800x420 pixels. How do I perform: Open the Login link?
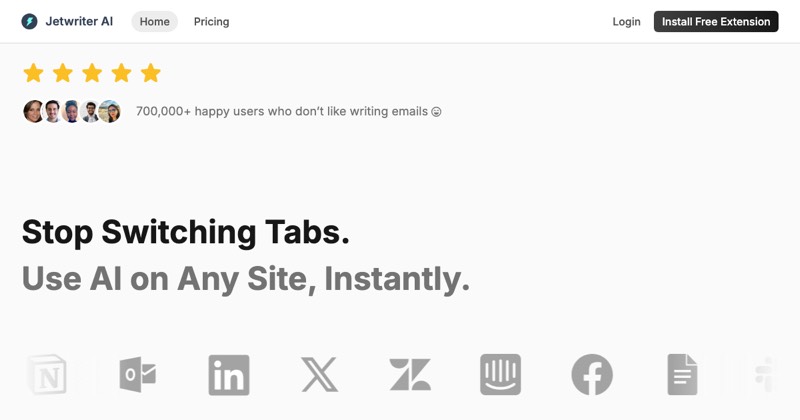[x=626, y=21]
